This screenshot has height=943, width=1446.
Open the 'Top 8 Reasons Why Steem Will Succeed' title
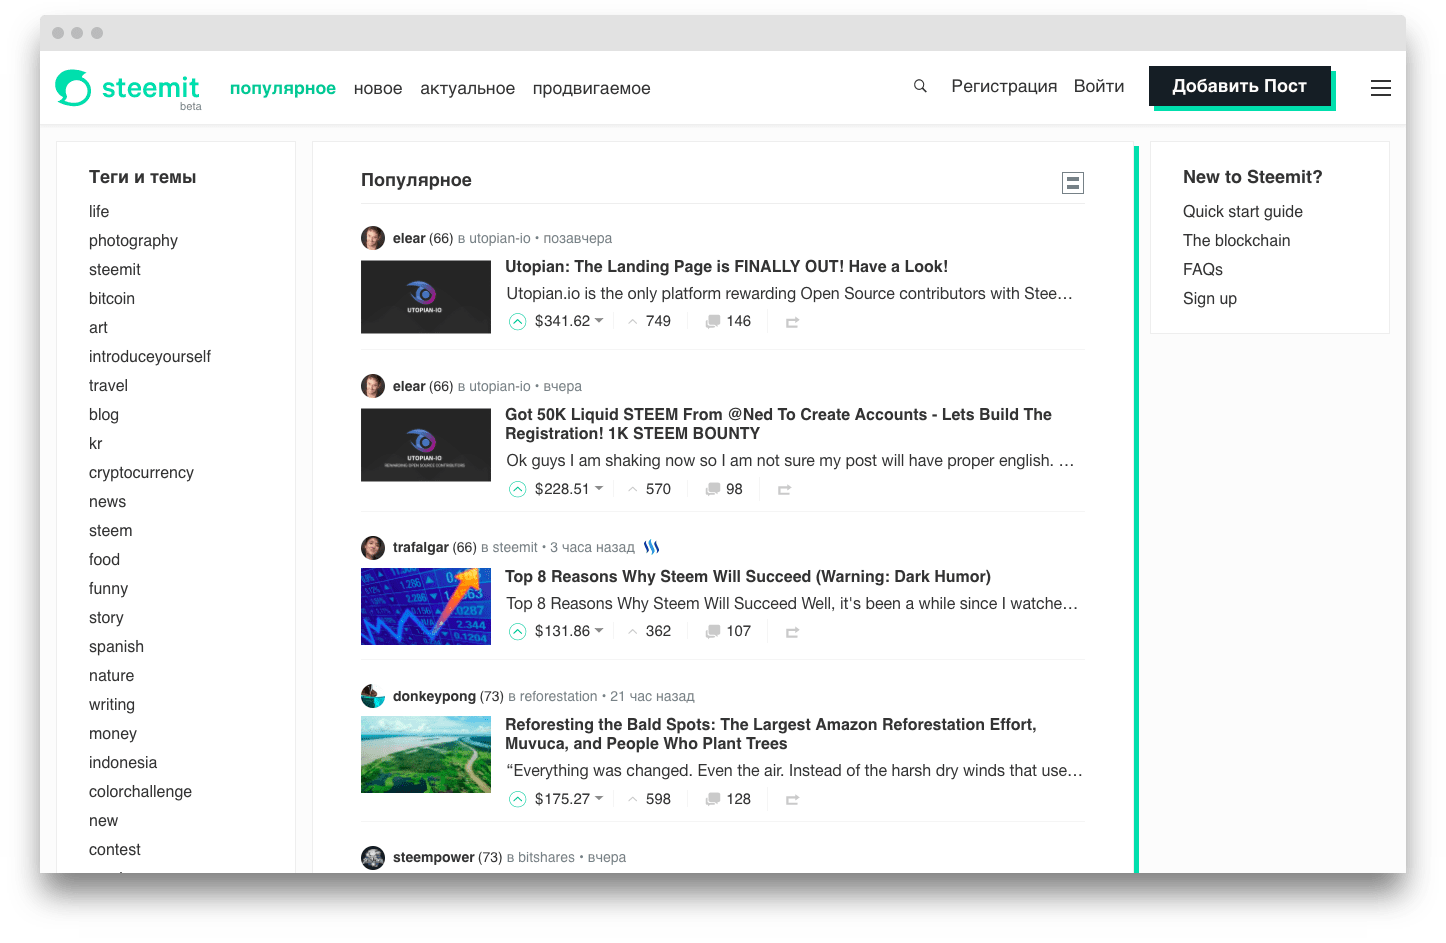(748, 576)
